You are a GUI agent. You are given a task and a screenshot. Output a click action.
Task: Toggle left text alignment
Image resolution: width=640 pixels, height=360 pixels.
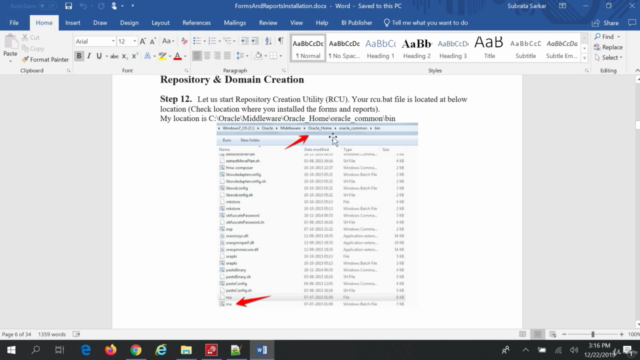(x=197, y=56)
